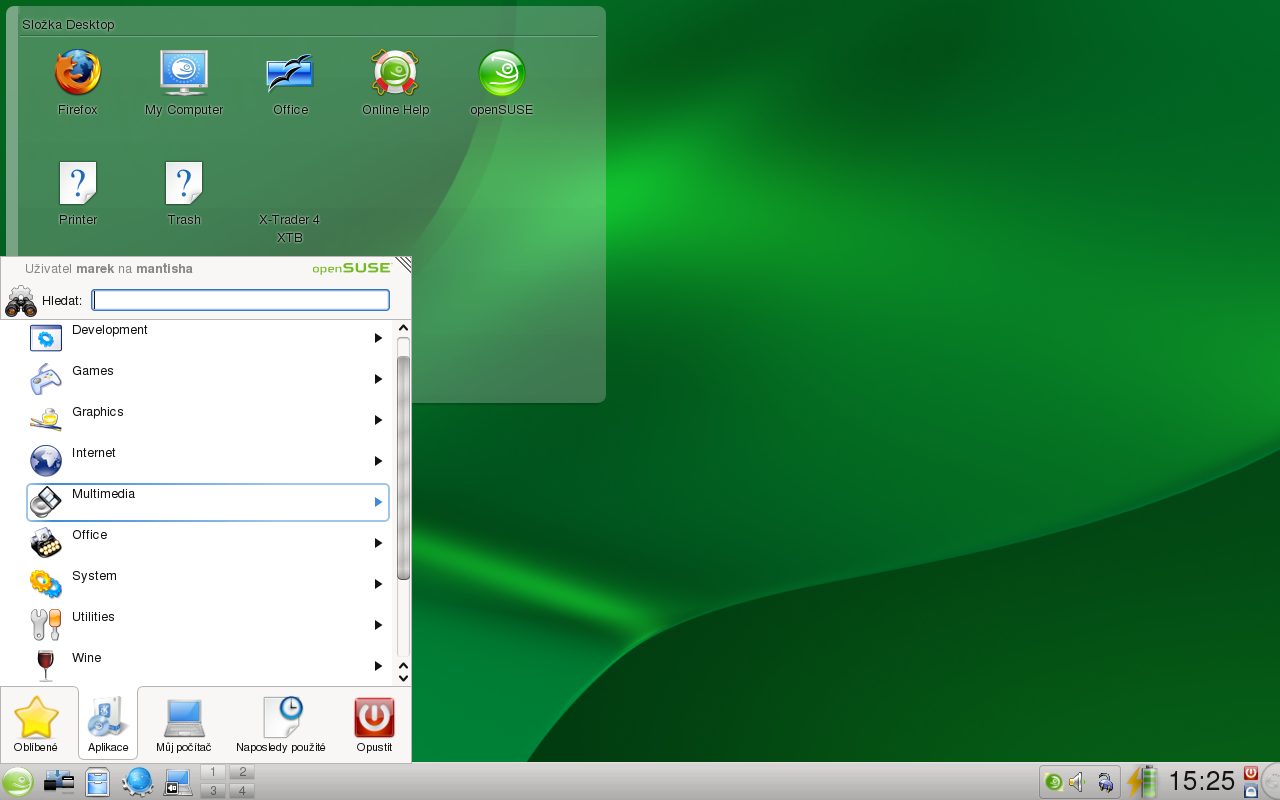Open the Games menu category
The image size is (1280, 800).
pos(208,379)
